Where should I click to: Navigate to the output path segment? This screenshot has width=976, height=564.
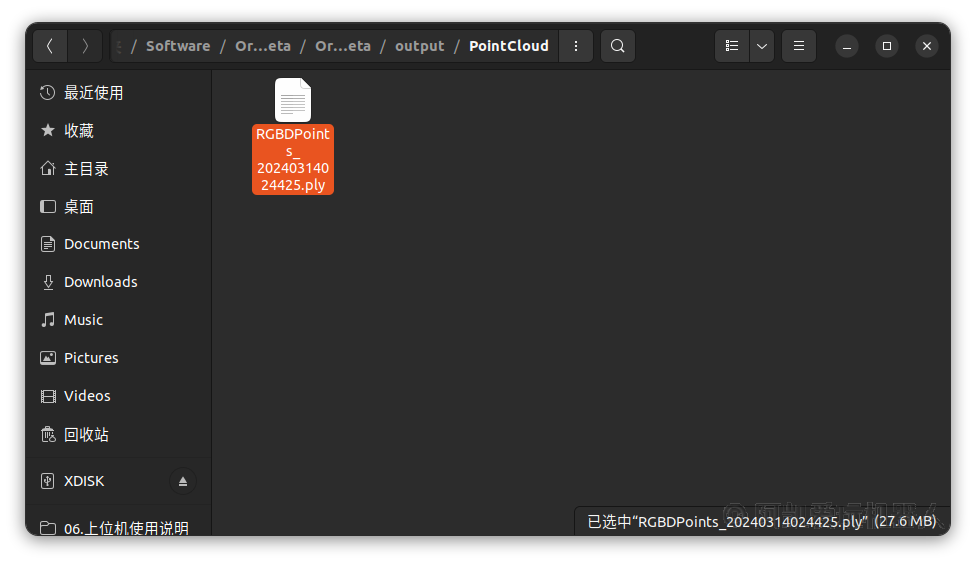[x=419, y=46]
